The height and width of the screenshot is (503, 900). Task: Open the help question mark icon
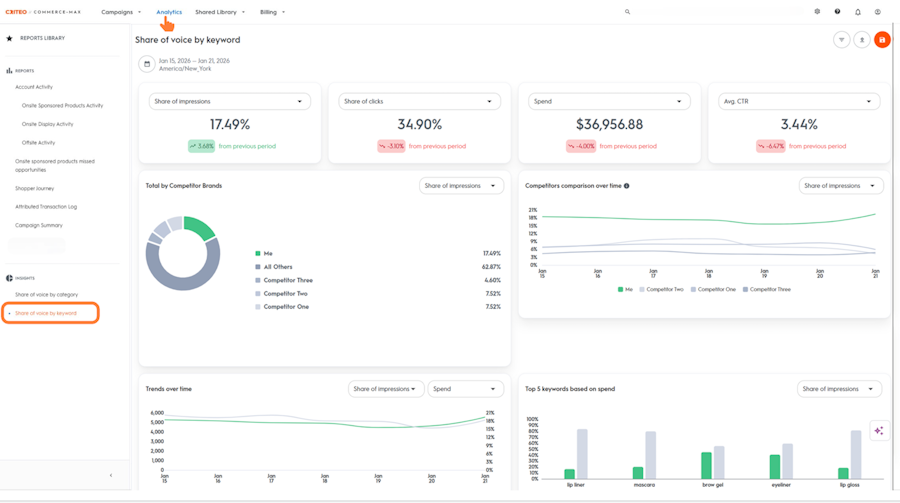[x=837, y=11]
